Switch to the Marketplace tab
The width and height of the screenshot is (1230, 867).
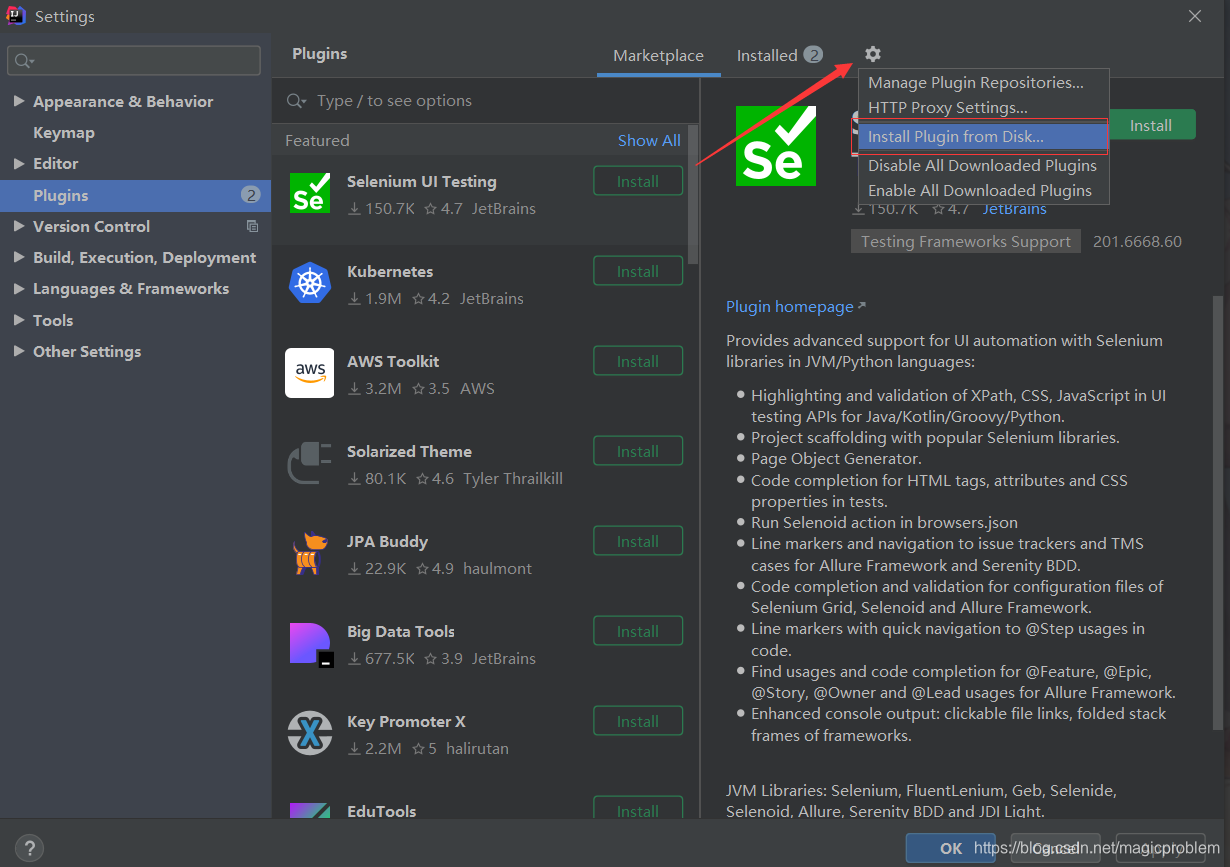(x=658, y=56)
